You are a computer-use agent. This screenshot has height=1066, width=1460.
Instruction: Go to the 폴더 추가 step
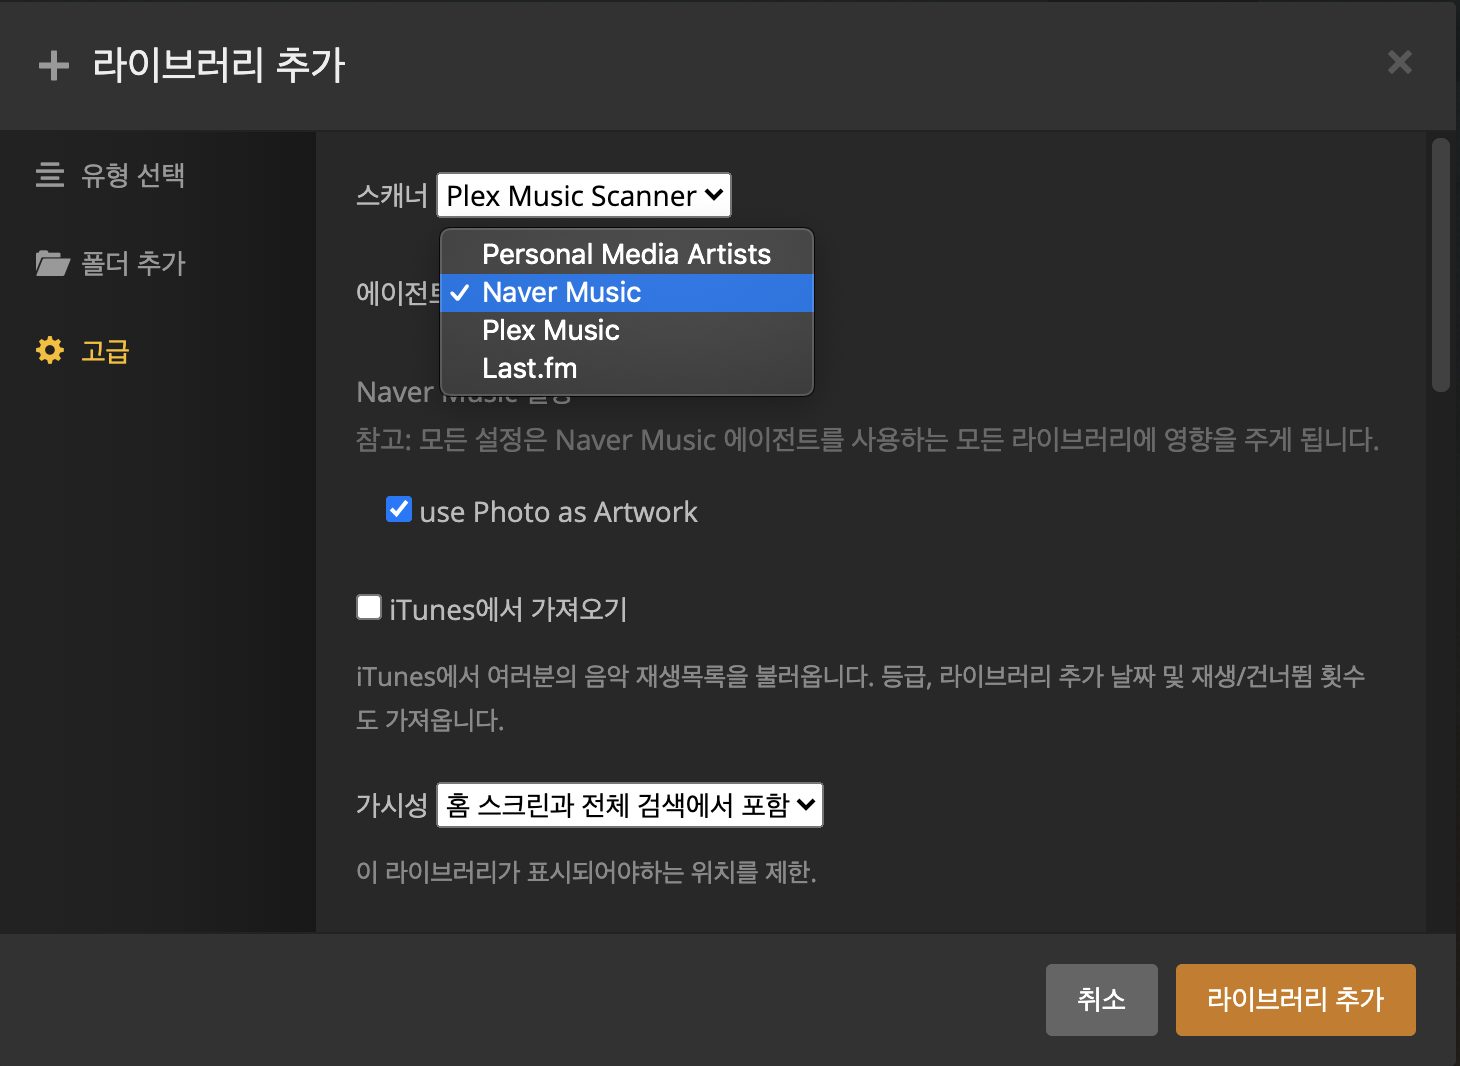click(133, 263)
